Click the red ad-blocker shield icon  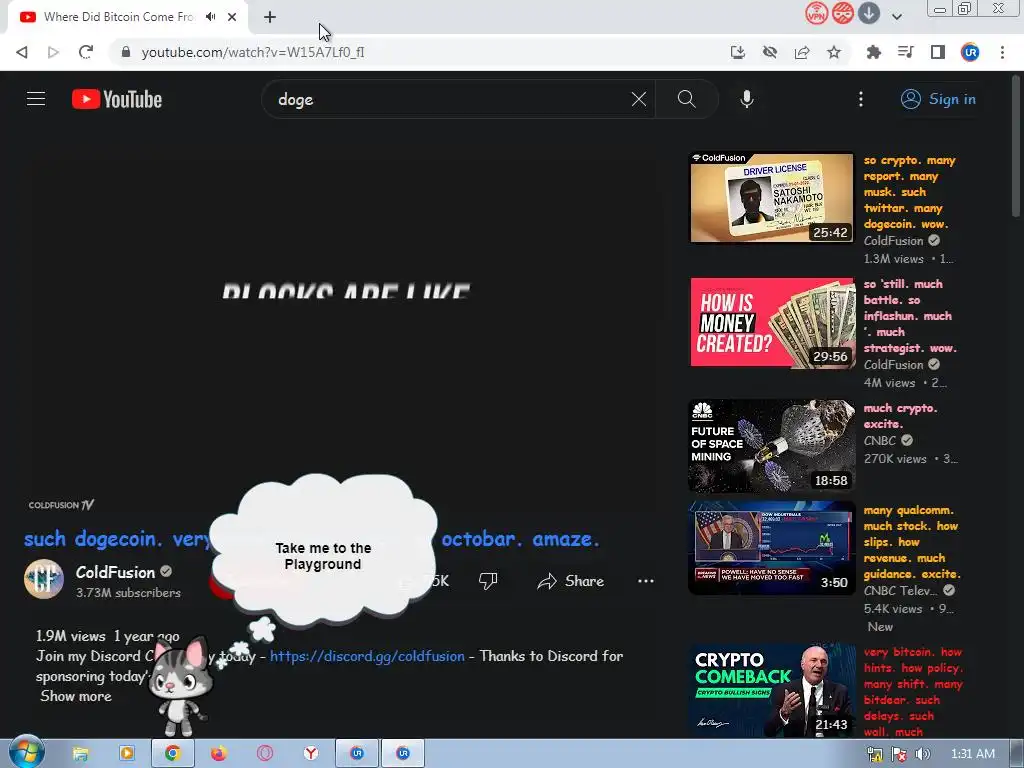click(x=842, y=13)
